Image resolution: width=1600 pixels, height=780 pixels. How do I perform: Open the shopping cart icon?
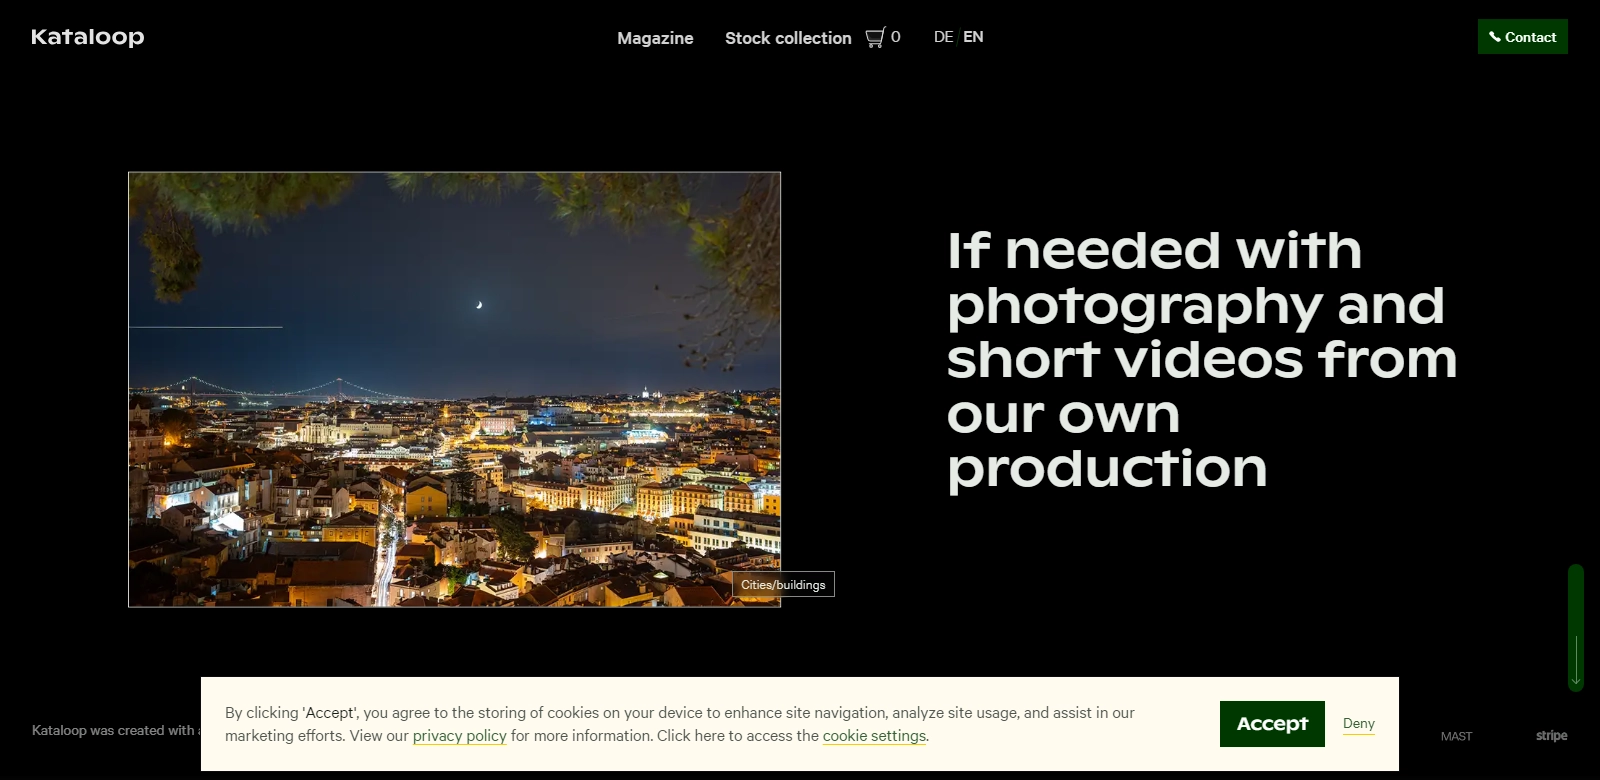pyautogui.click(x=875, y=38)
